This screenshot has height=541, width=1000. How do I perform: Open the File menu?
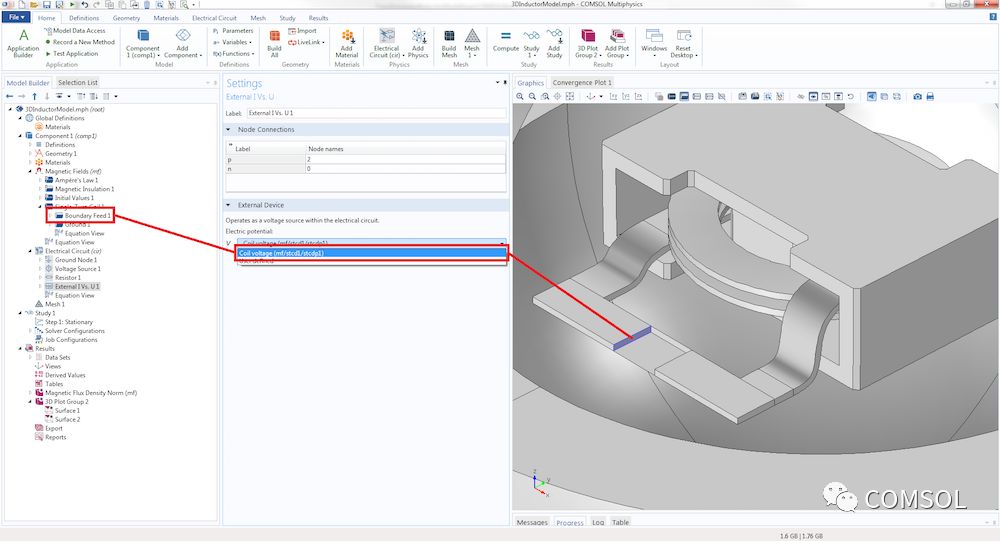click(x=16, y=18)
